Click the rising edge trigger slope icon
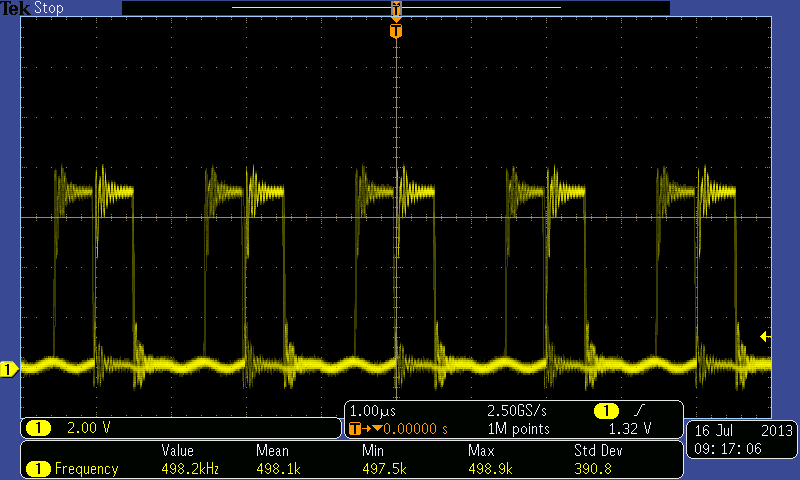 pos(639,410)
